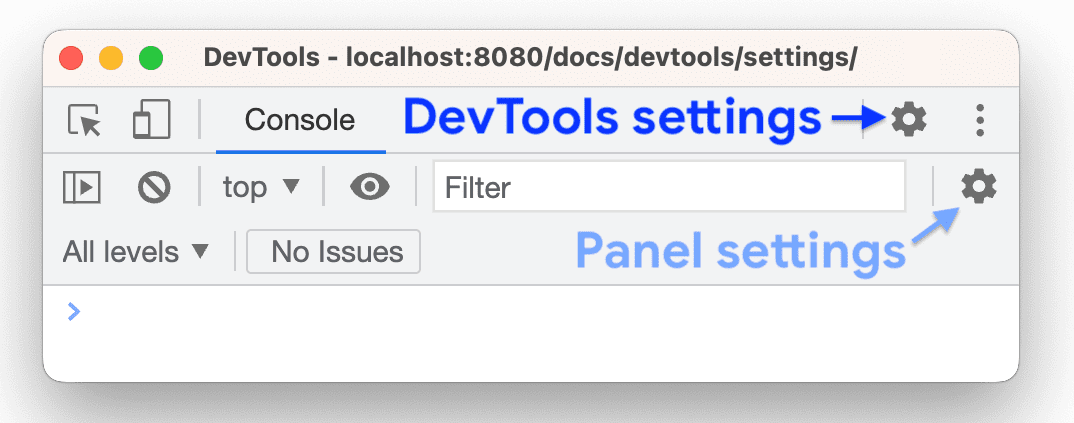The width and height of the screenshot is (1074, 423).
Task: Switch to the Console tab
Action: (x=299, y=121)
